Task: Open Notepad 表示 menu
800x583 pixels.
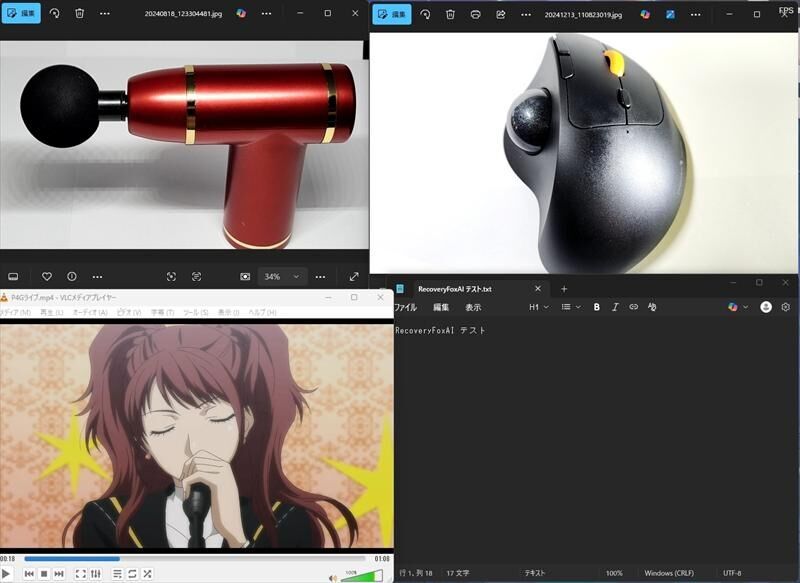Action: click(473, 307)
